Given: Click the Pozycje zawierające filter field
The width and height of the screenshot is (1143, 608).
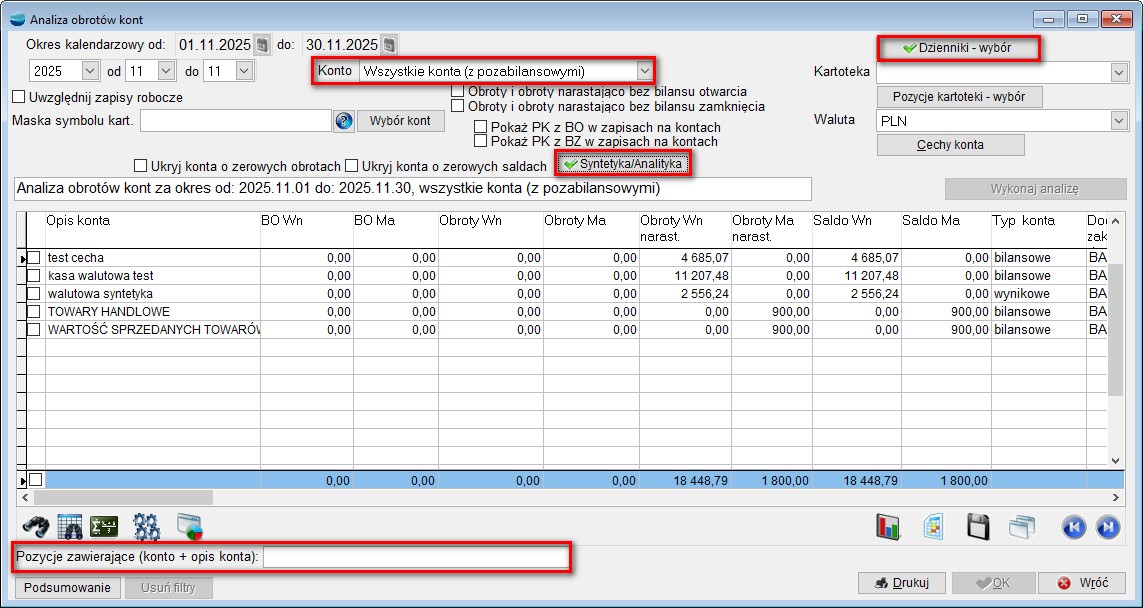Looking at the screenshot, I should [x=414, y=556].
